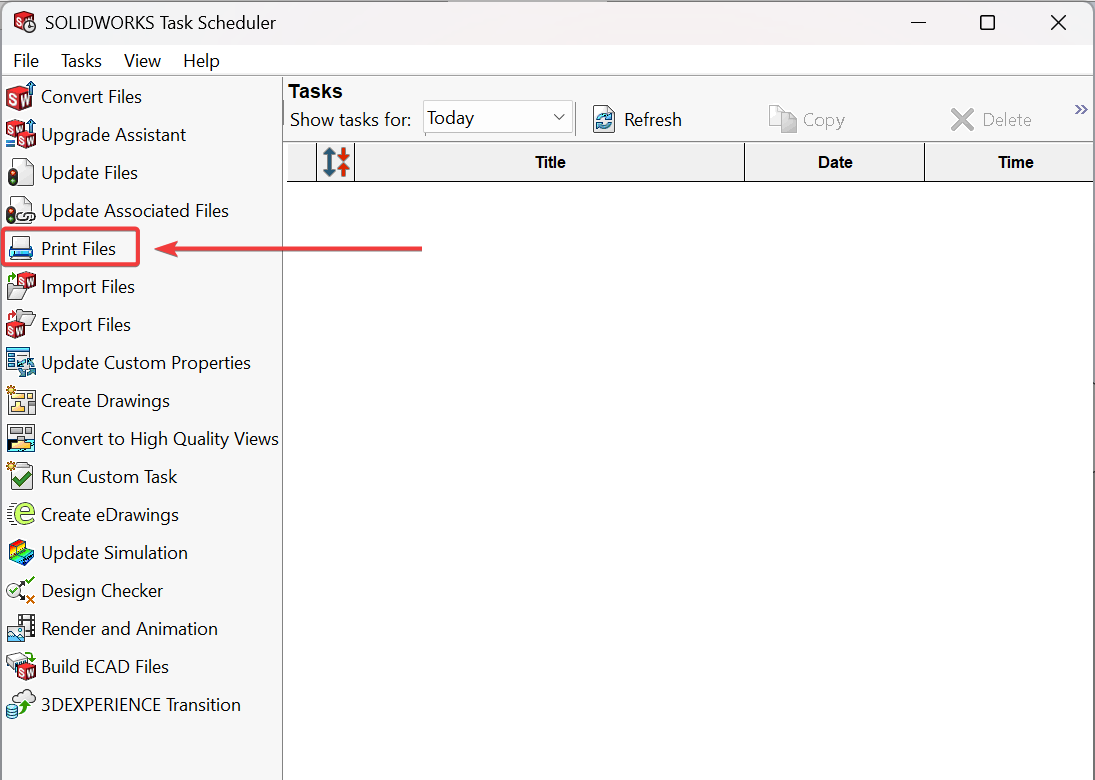Screen dimensions: 1095x780
Task: Select the Design Checker label
Action: (x=102, y=591)
